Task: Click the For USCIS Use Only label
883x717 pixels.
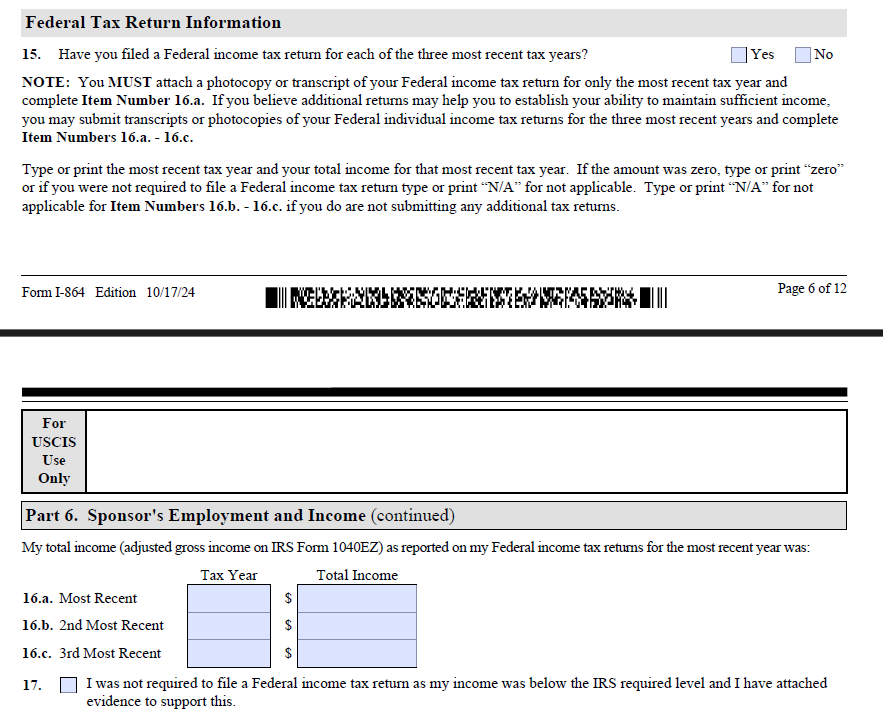Action: pyautogui.click(x=54, y=451)
